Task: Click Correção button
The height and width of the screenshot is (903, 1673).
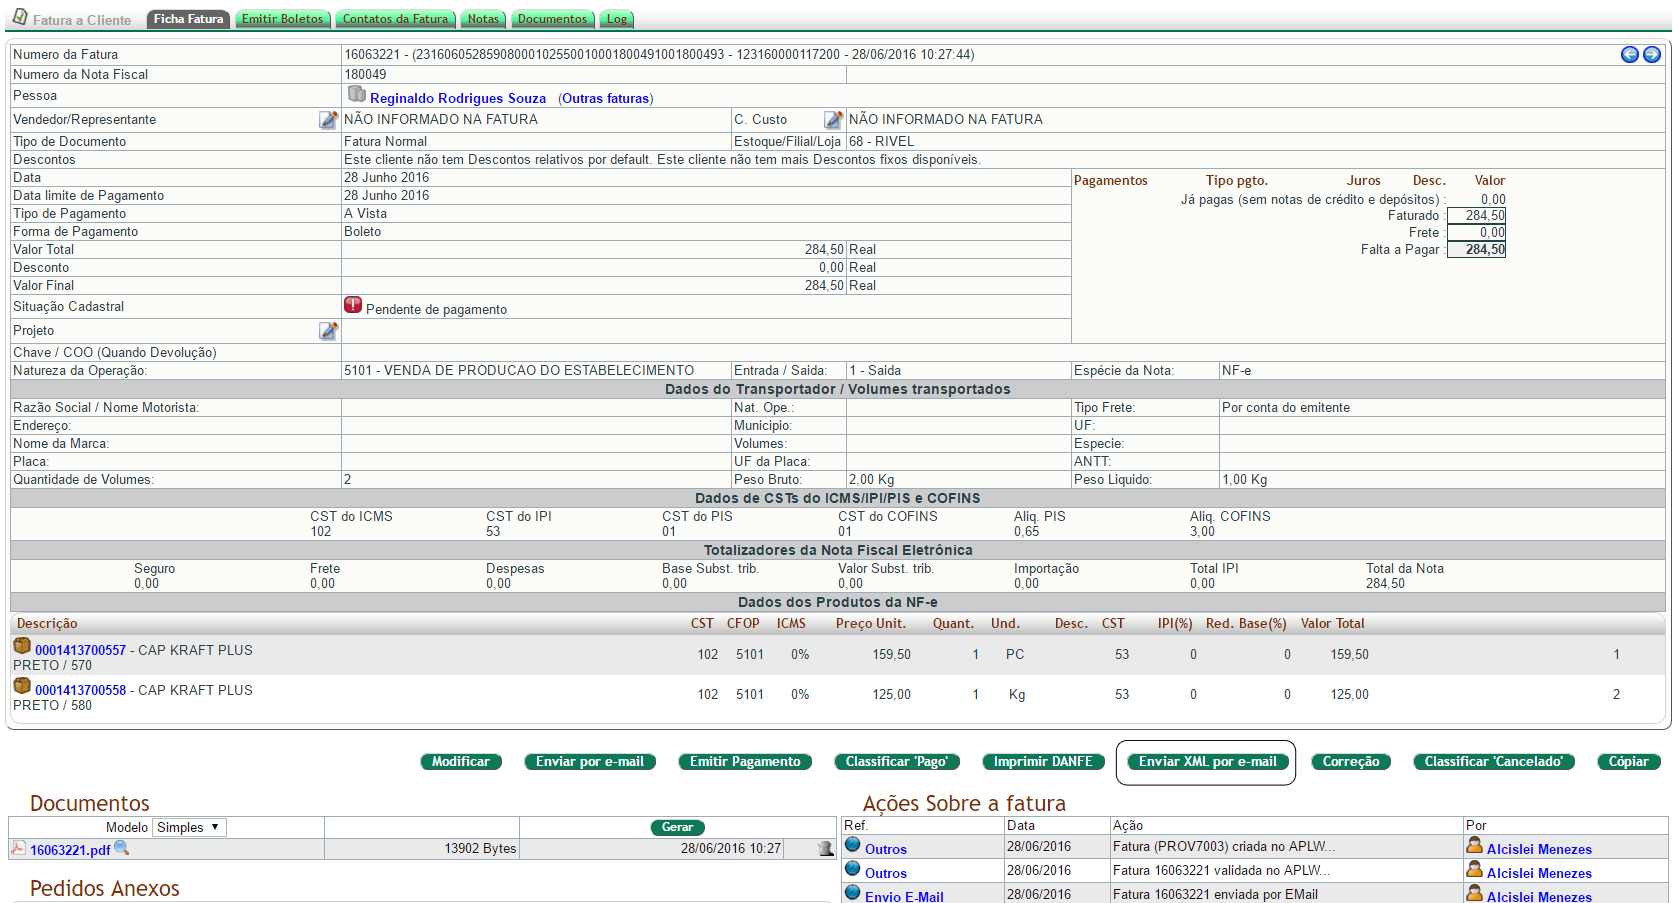Action: coord(1351,762)
